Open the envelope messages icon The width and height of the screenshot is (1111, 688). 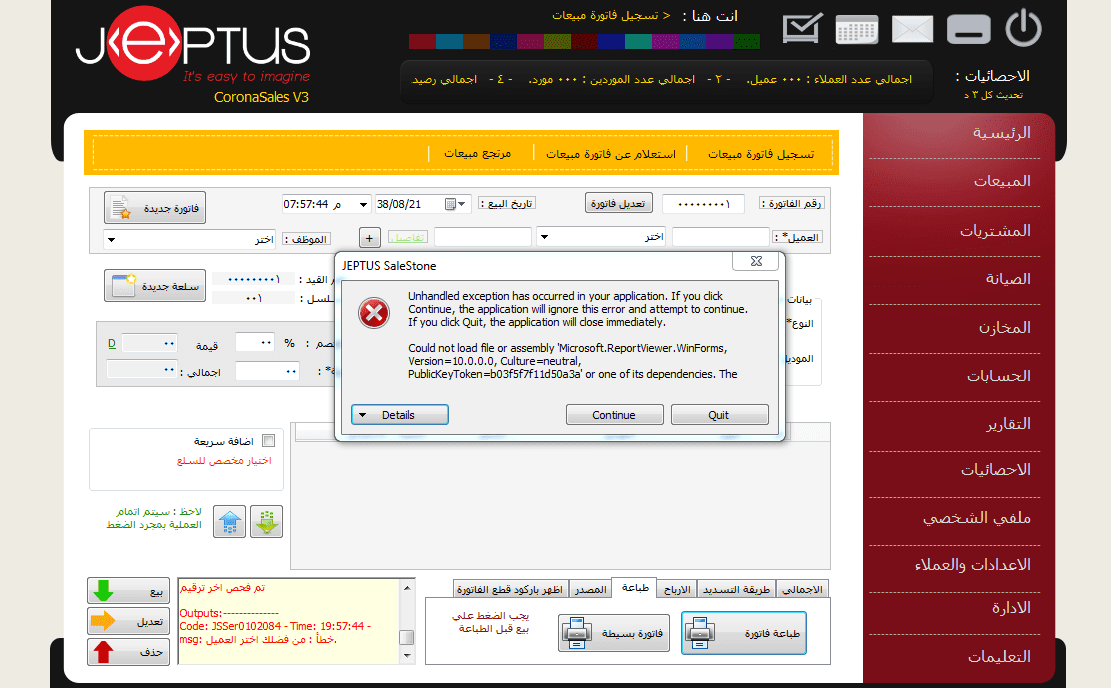(x=912, y=30)
